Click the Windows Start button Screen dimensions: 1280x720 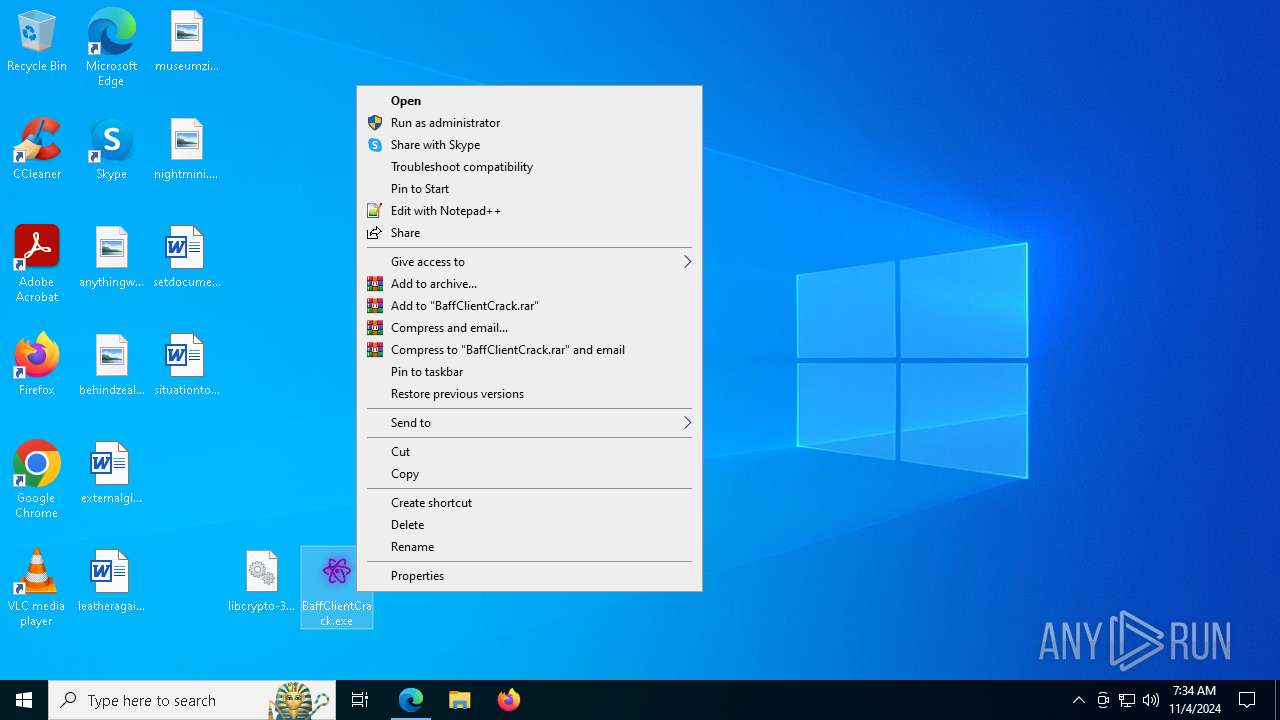[24, 700]
